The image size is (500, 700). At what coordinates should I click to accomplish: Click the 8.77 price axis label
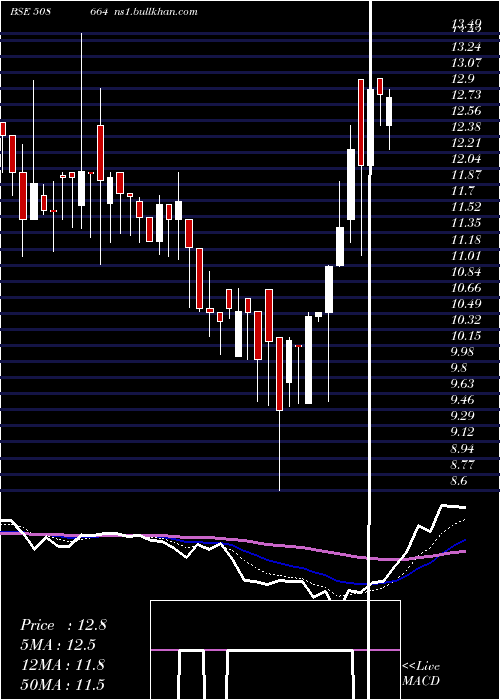tap(463, 465)
